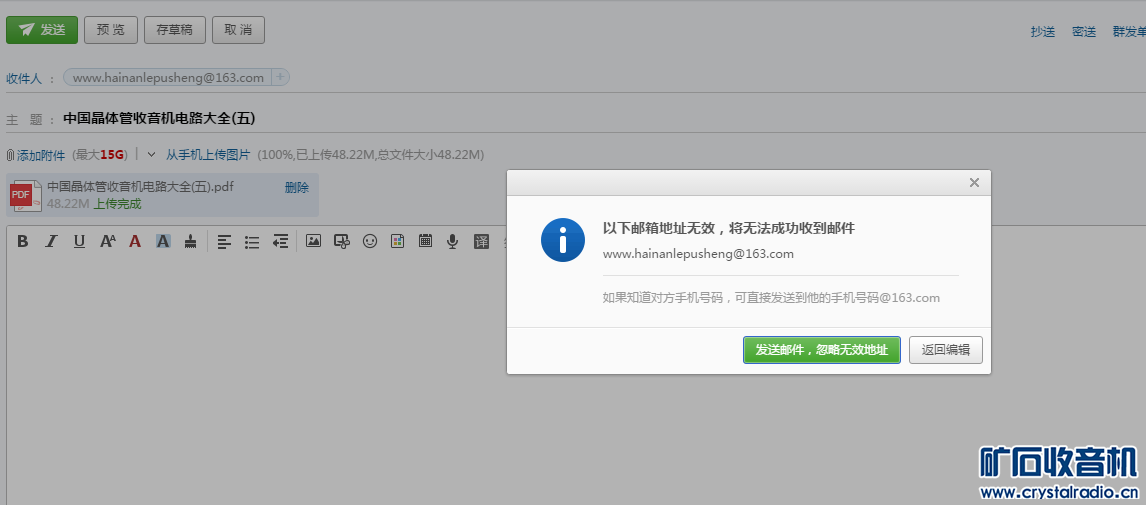Click the translate (译) icon
This screenshot has width=1146, height=505.
tap(481, 241)
